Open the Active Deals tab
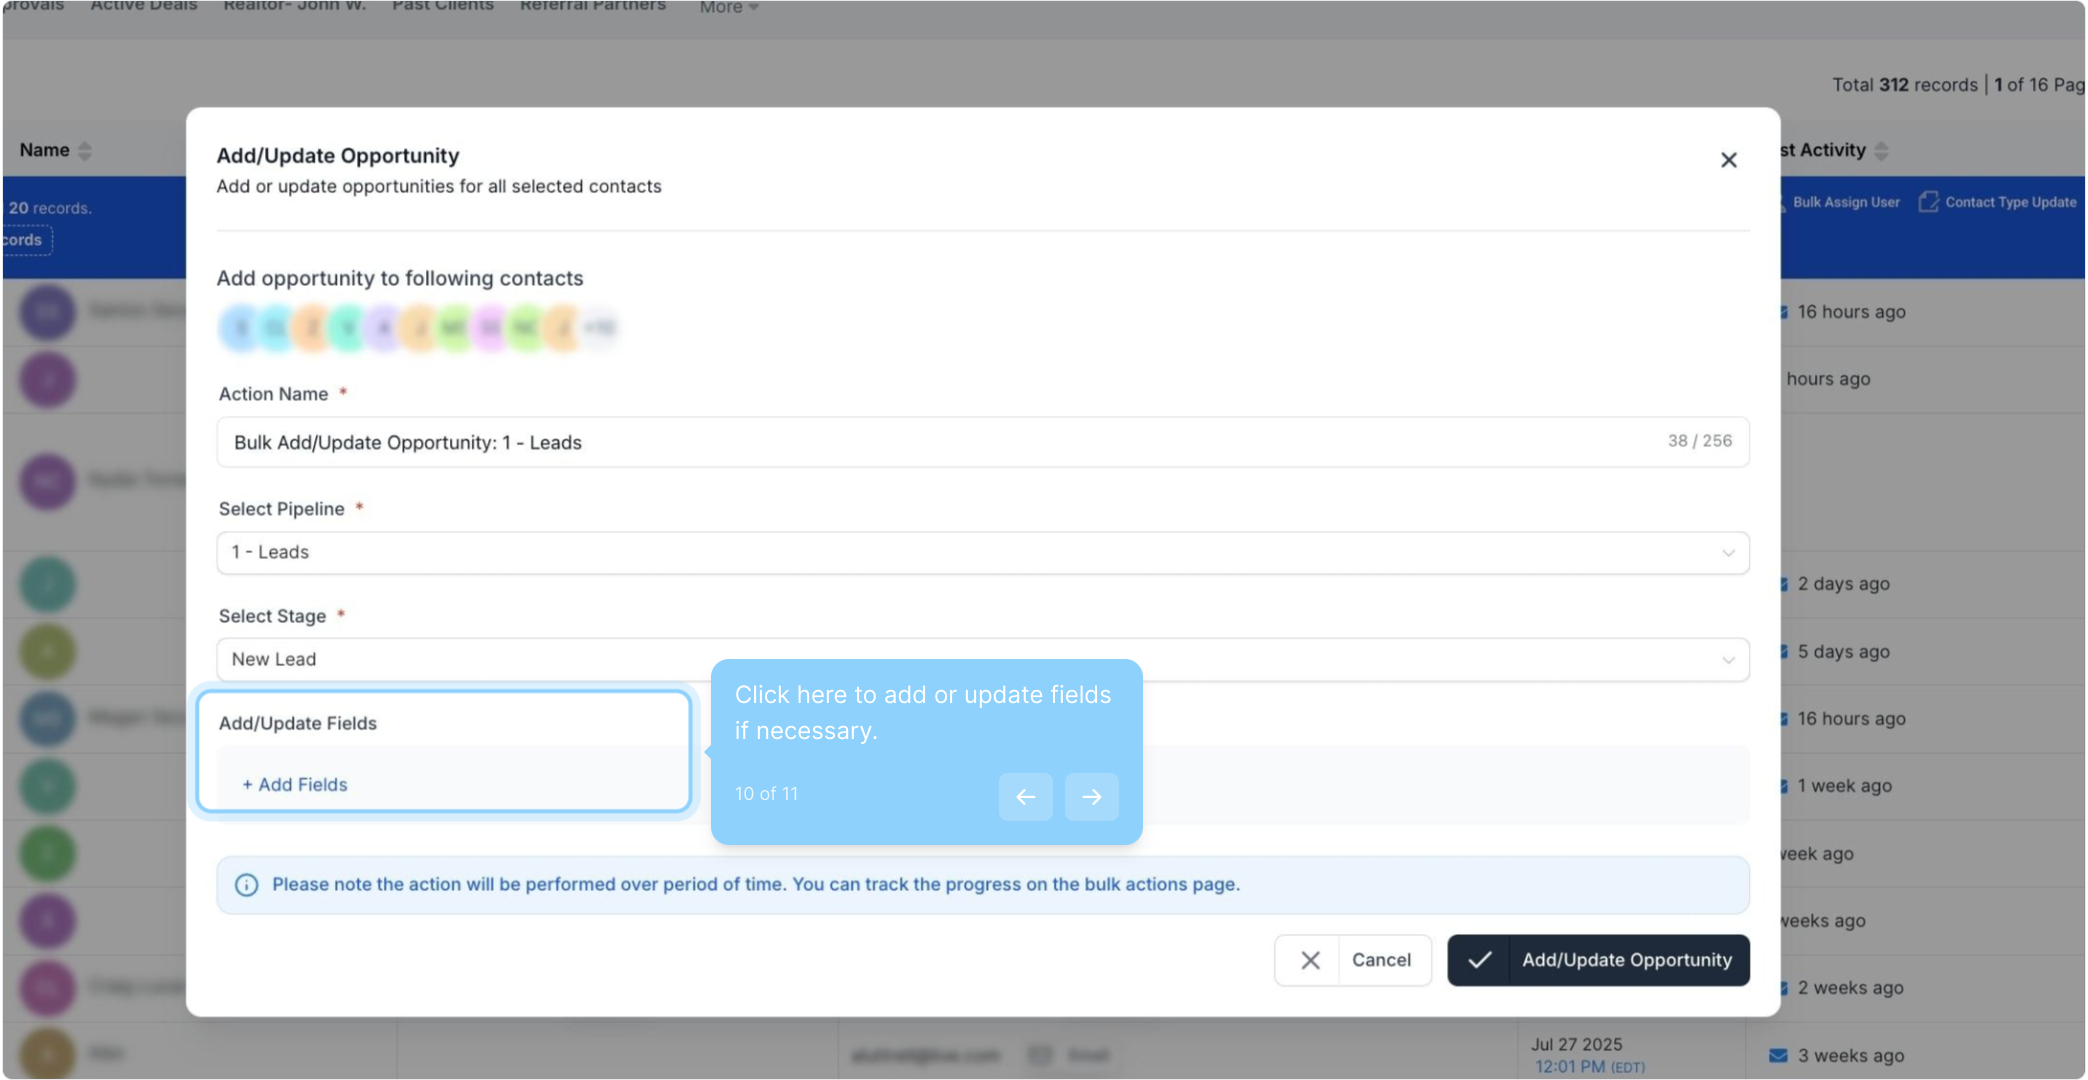The height and width of the screenshot is (1080, 2088). [x=143, y=7]
